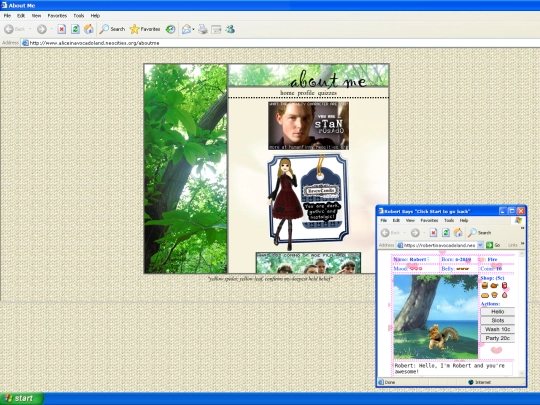Open the History icon in main toolbar
The image size is (540, 405).
170,29
